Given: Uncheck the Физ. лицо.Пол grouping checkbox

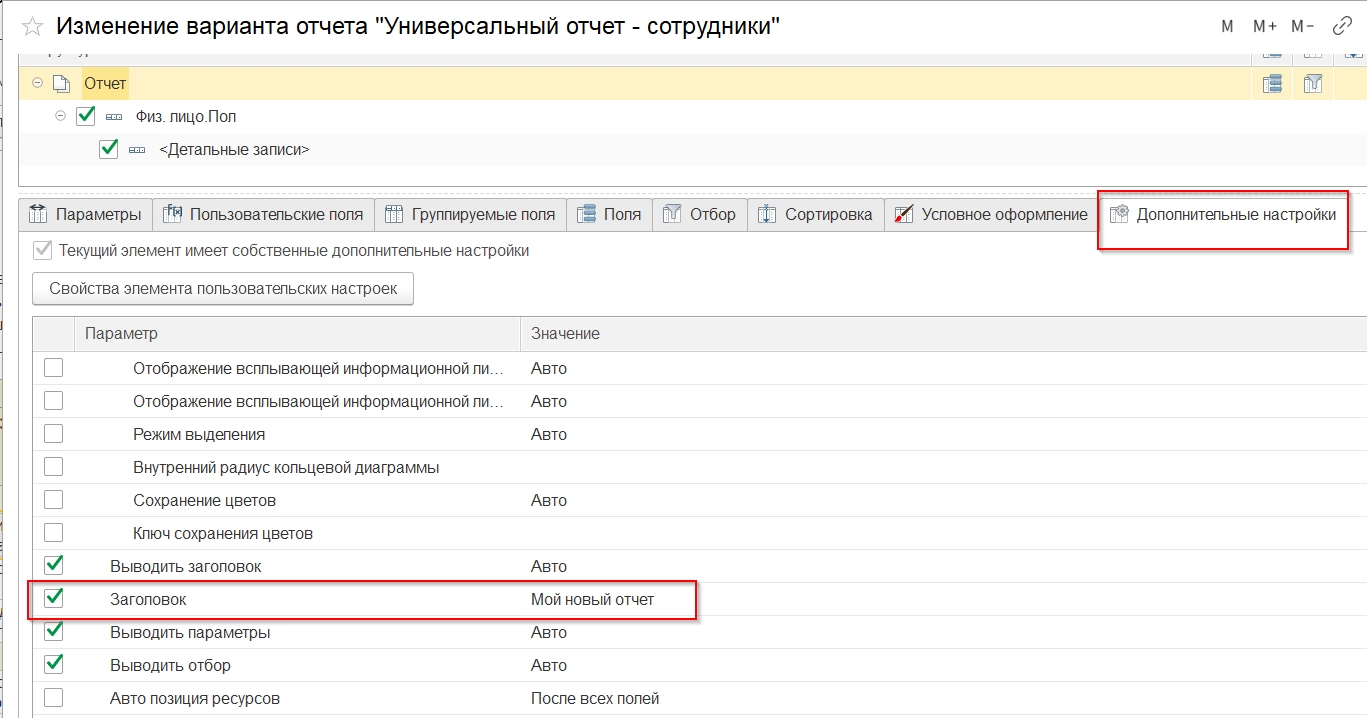Looking at the screenshot, I should coord(86,116).
